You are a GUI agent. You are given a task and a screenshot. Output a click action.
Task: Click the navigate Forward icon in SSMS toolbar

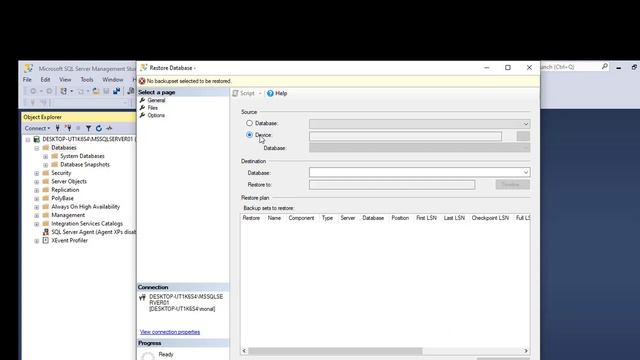click(x=49, y=91)
